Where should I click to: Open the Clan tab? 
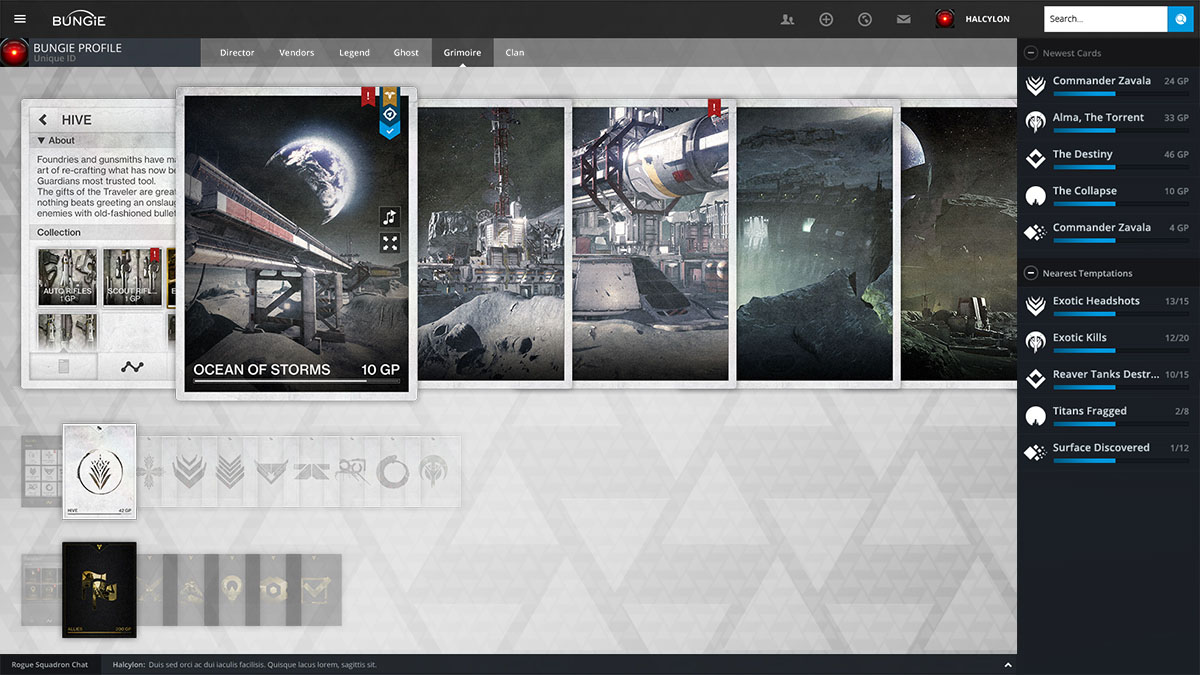pos(514,53)
